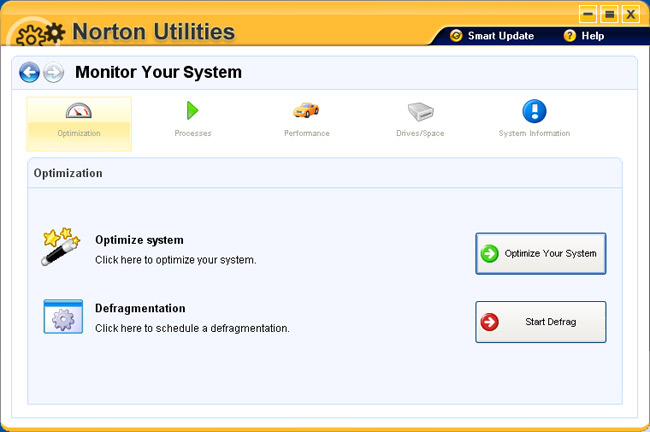Switch to the Processes tab
The image size is (650, 432).
pyautogui.click(x=193, y=119)
